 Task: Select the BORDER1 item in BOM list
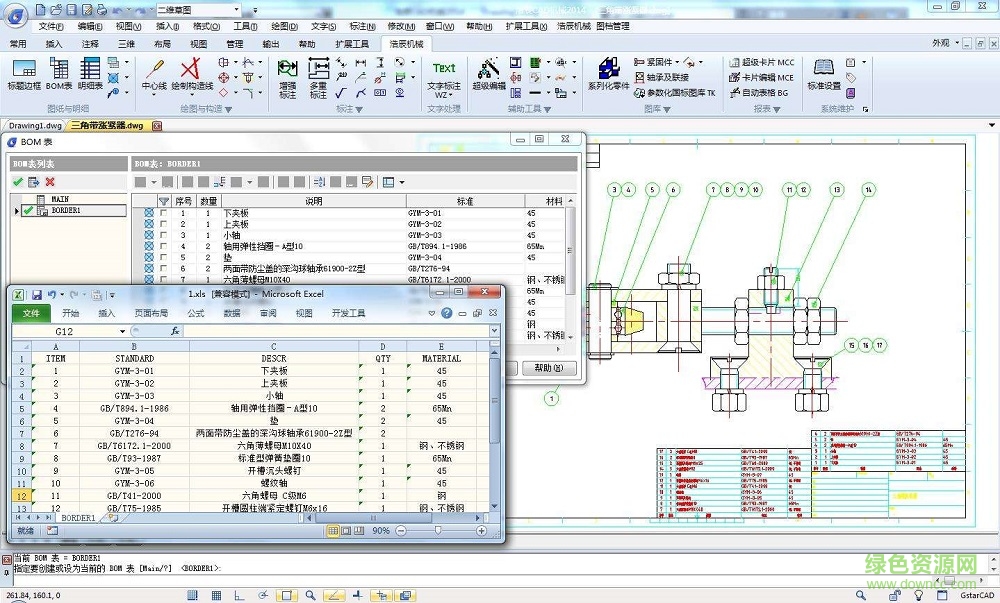pyautogui.click(x=70, y=211)
